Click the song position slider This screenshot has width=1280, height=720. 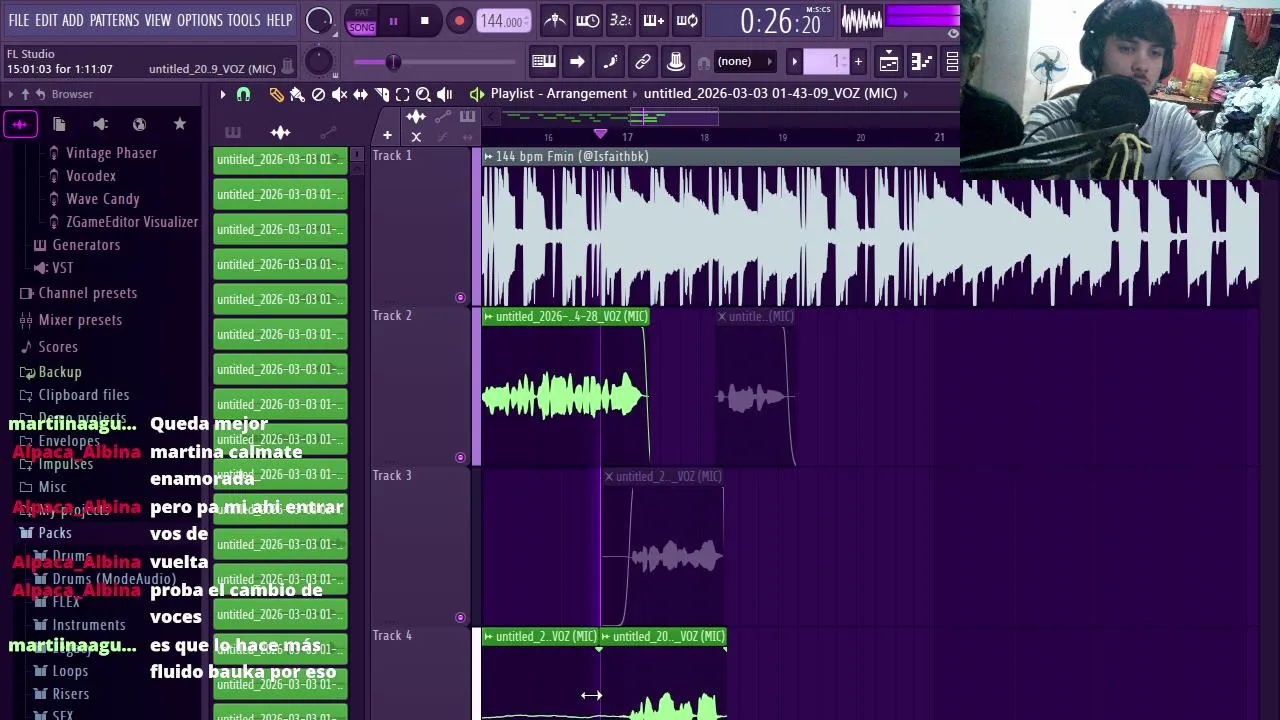click(x=435, y=62)
